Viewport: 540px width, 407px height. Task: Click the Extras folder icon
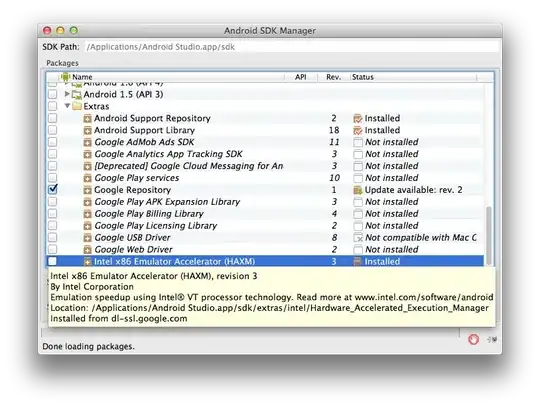pos(77,106)
